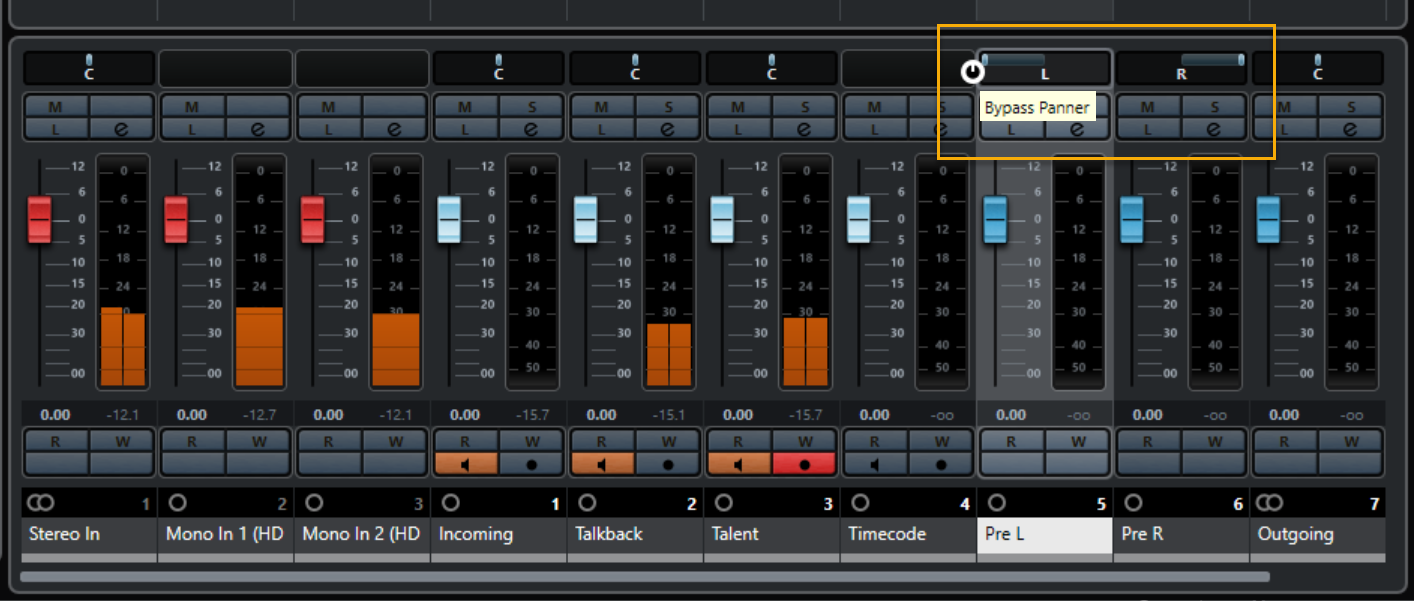Viewport: 1414px width, 601px height.
Task: Turn off the monitor button on Incoming
Action: tap(465, 464)
